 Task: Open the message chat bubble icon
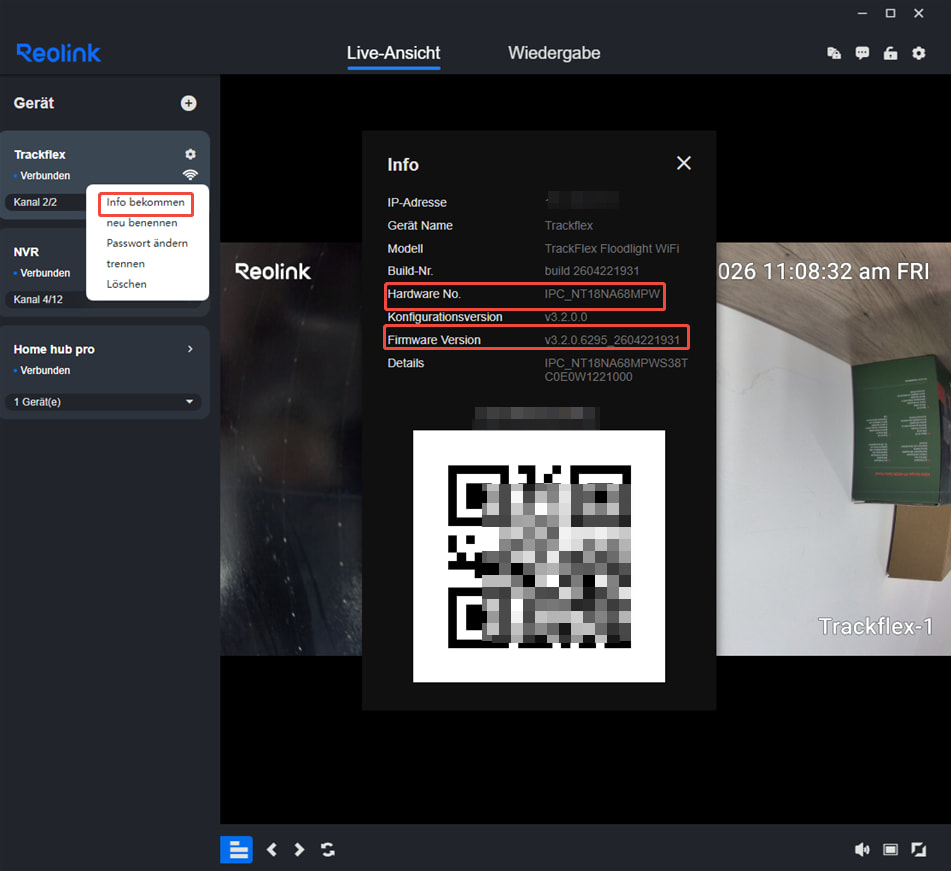click(862, 53)
